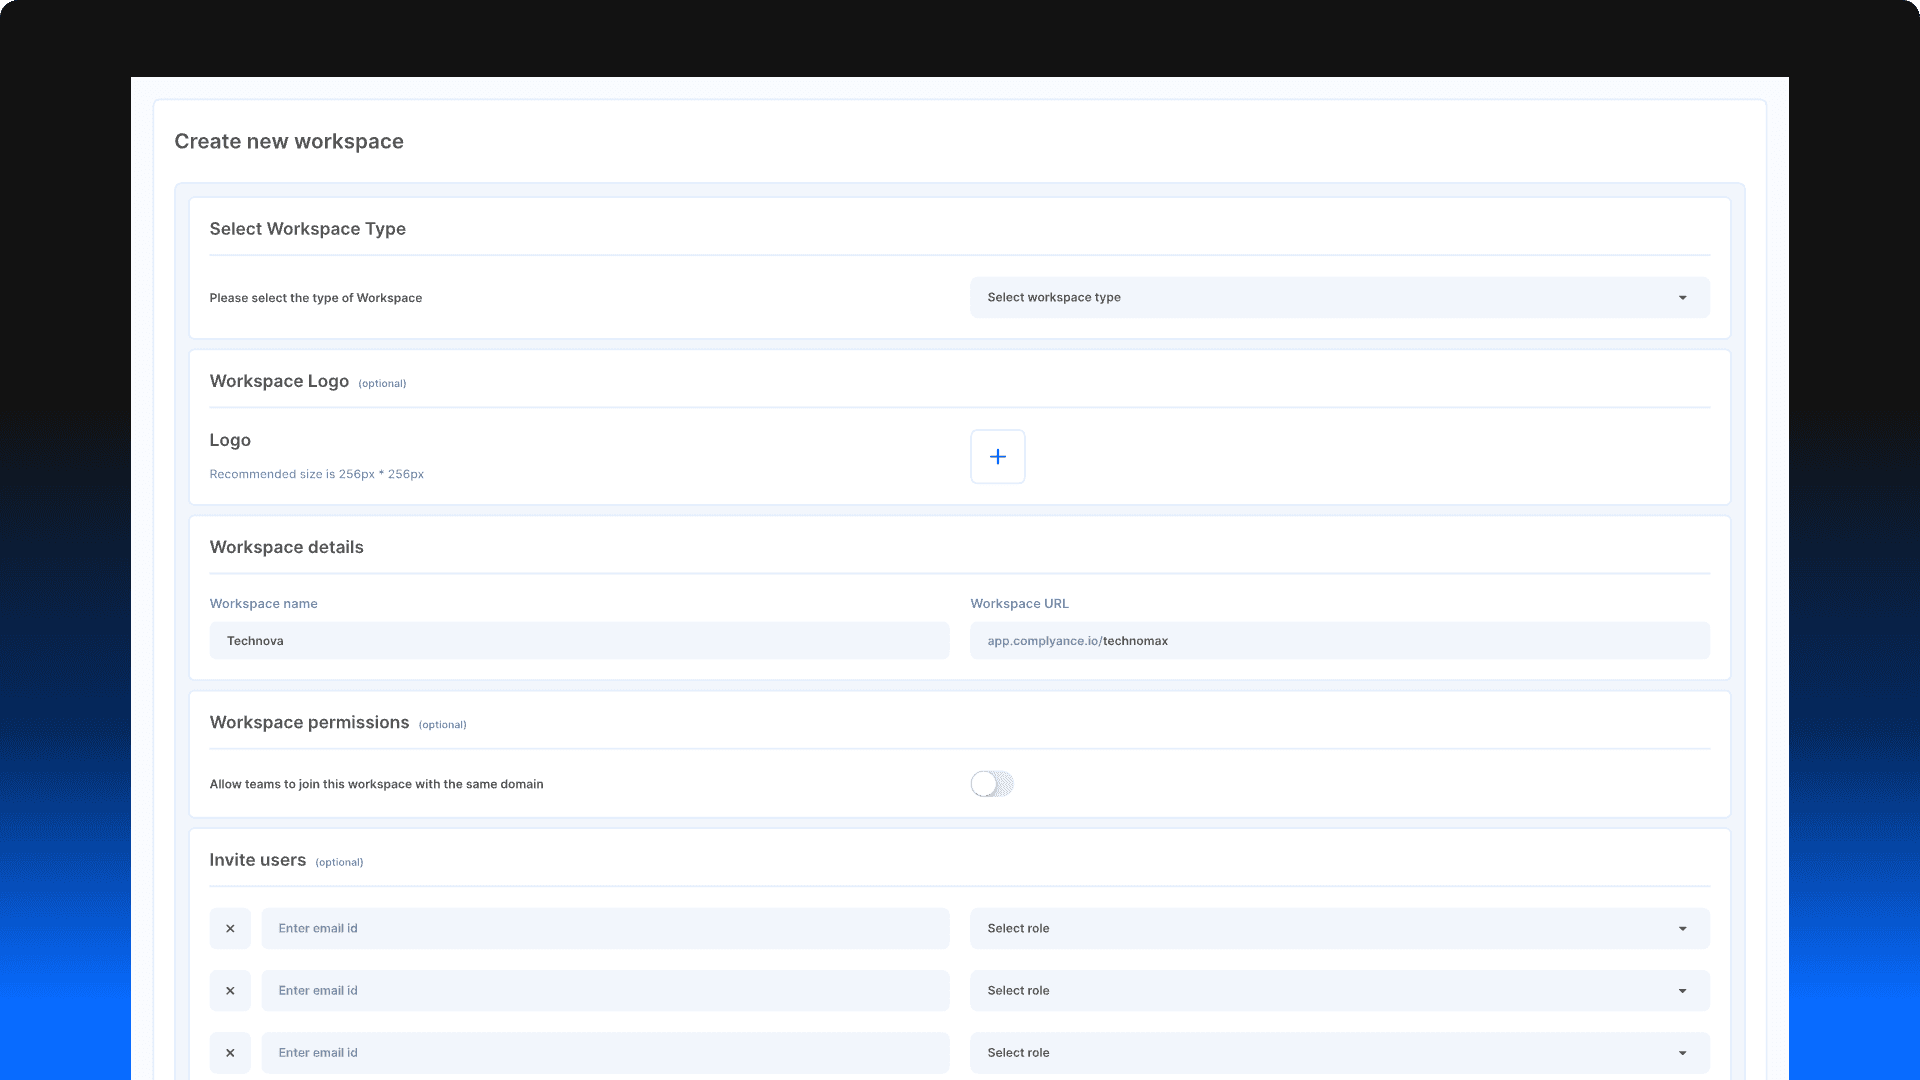Image resolution: width=1920 pixels, height=1080 pixels.
Task: Remove the third invite user row
Action: click(x=230, y=1053)
